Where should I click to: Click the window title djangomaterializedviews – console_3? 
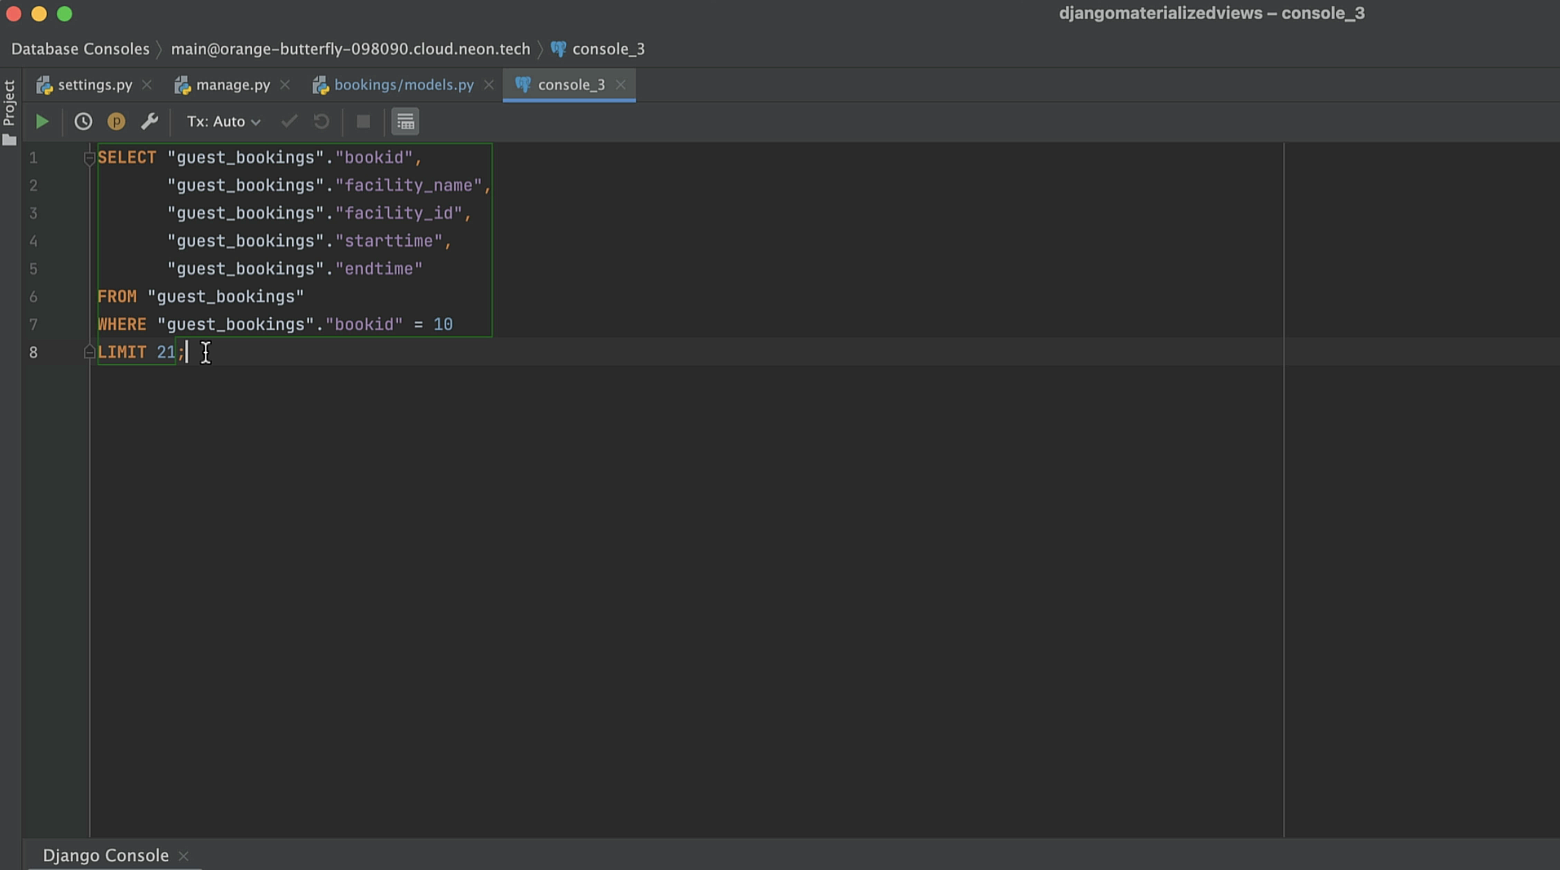1212,13
